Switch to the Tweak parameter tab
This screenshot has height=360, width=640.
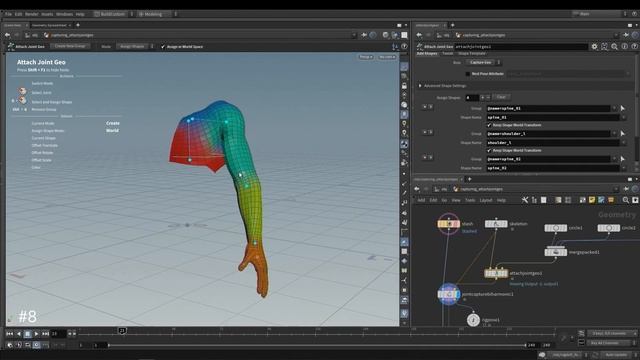[447, 53]
